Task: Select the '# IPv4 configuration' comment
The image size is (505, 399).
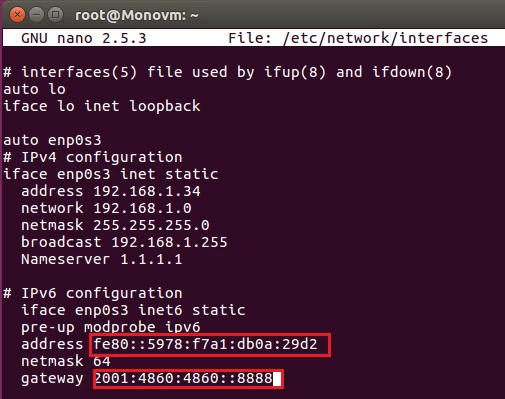Action: click(x=93, y=157)
